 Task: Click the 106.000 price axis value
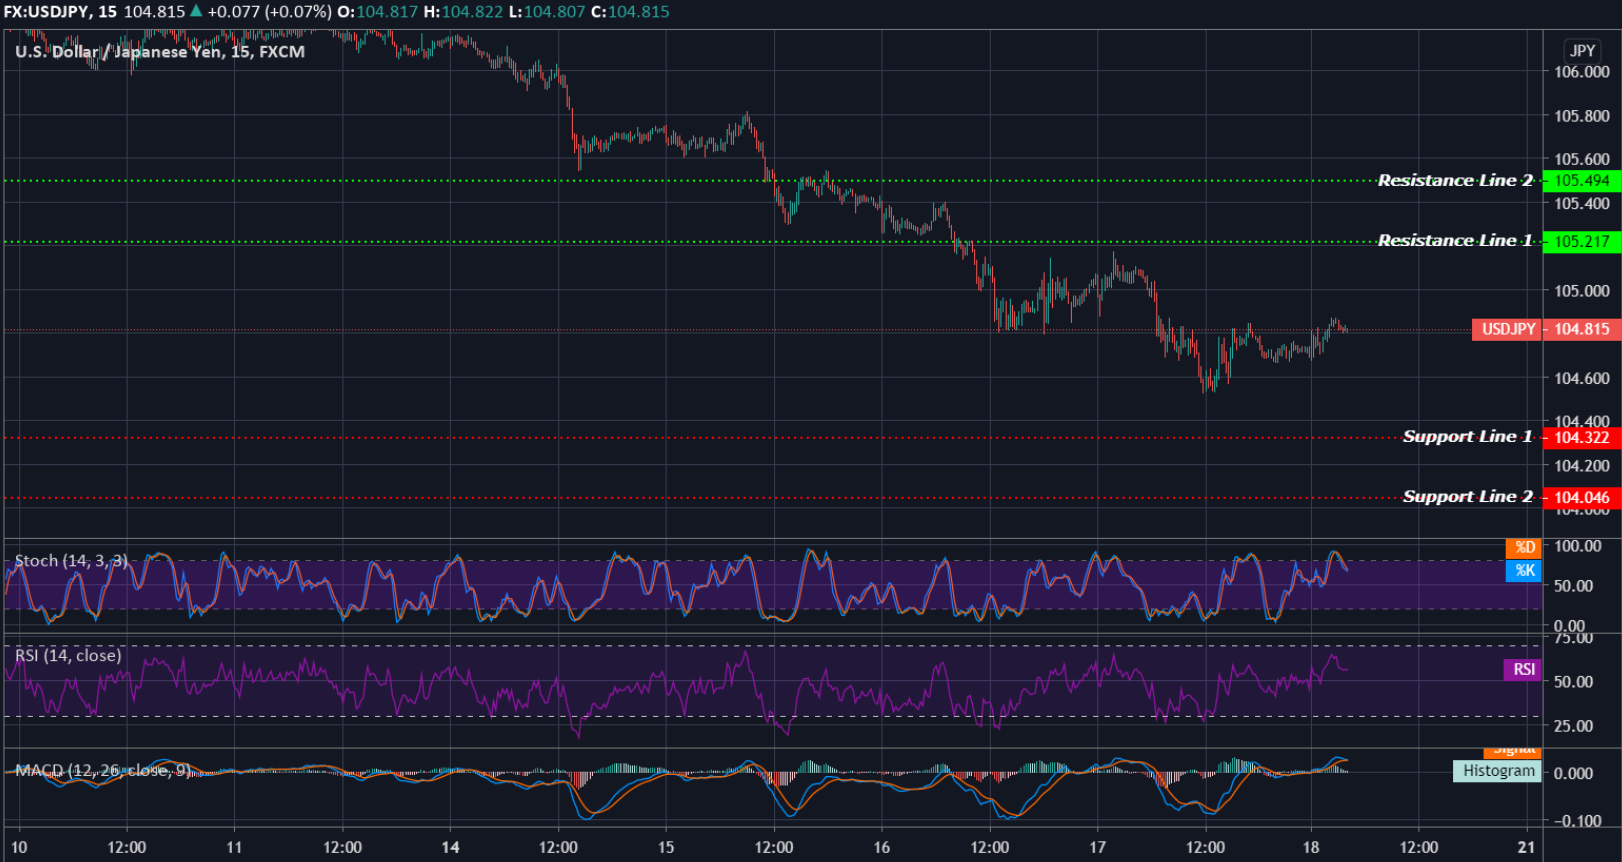click(x=1582, y=72)
